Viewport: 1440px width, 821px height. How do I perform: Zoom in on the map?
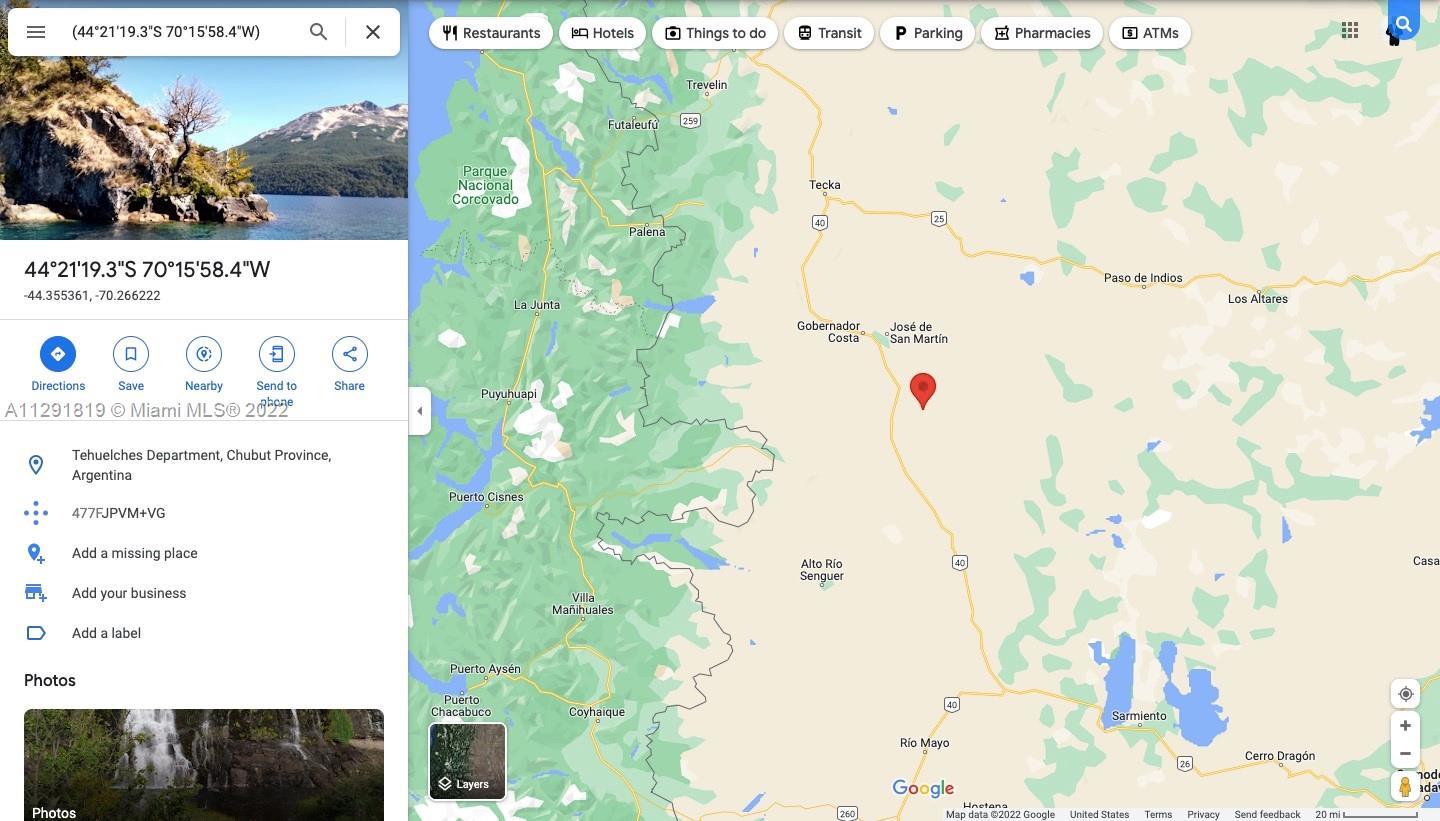(x=1405, y=726)
